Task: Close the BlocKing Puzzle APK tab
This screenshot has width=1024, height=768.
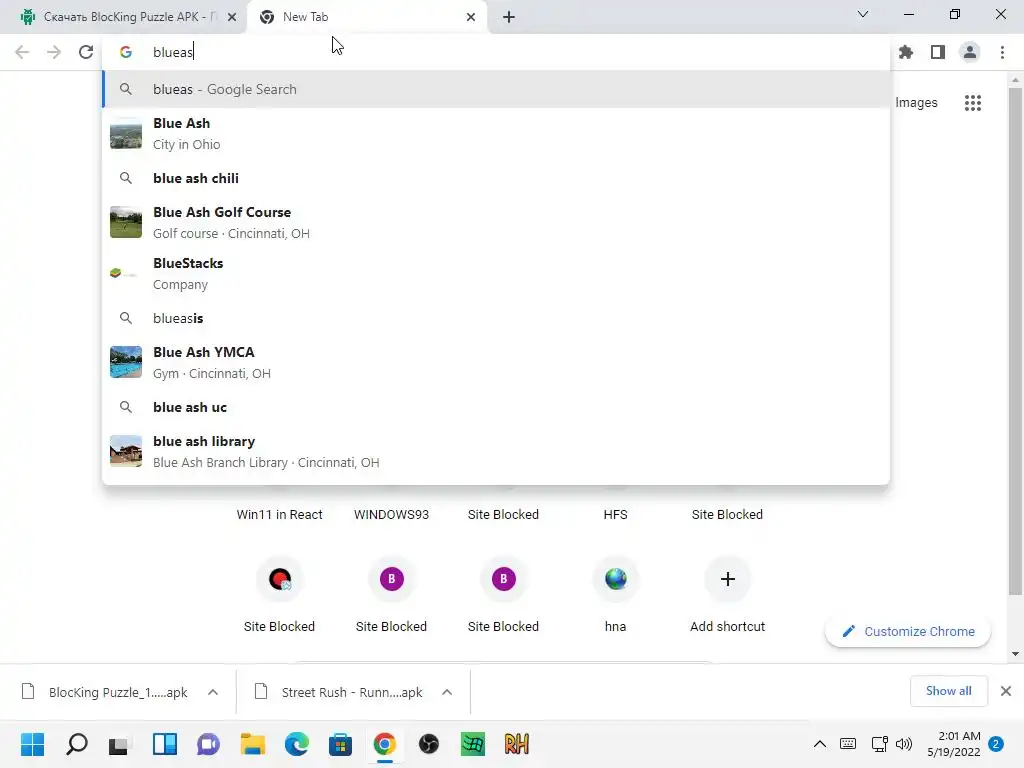Action: click(x=232, y=17)
